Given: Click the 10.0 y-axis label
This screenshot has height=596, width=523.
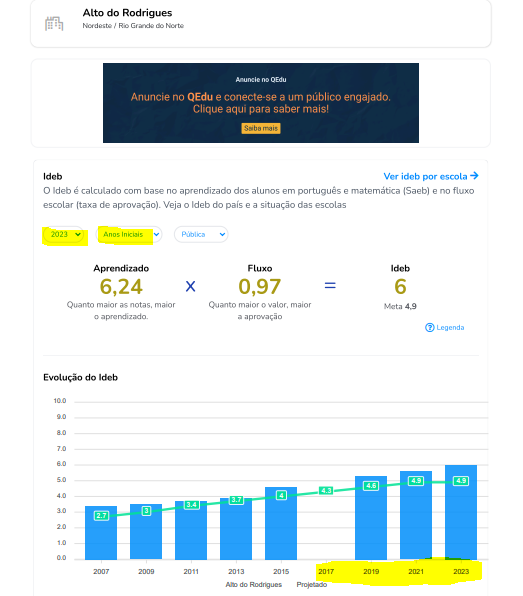Looking at the screenshot, I should pyautogui.click(x=60, y=401).
